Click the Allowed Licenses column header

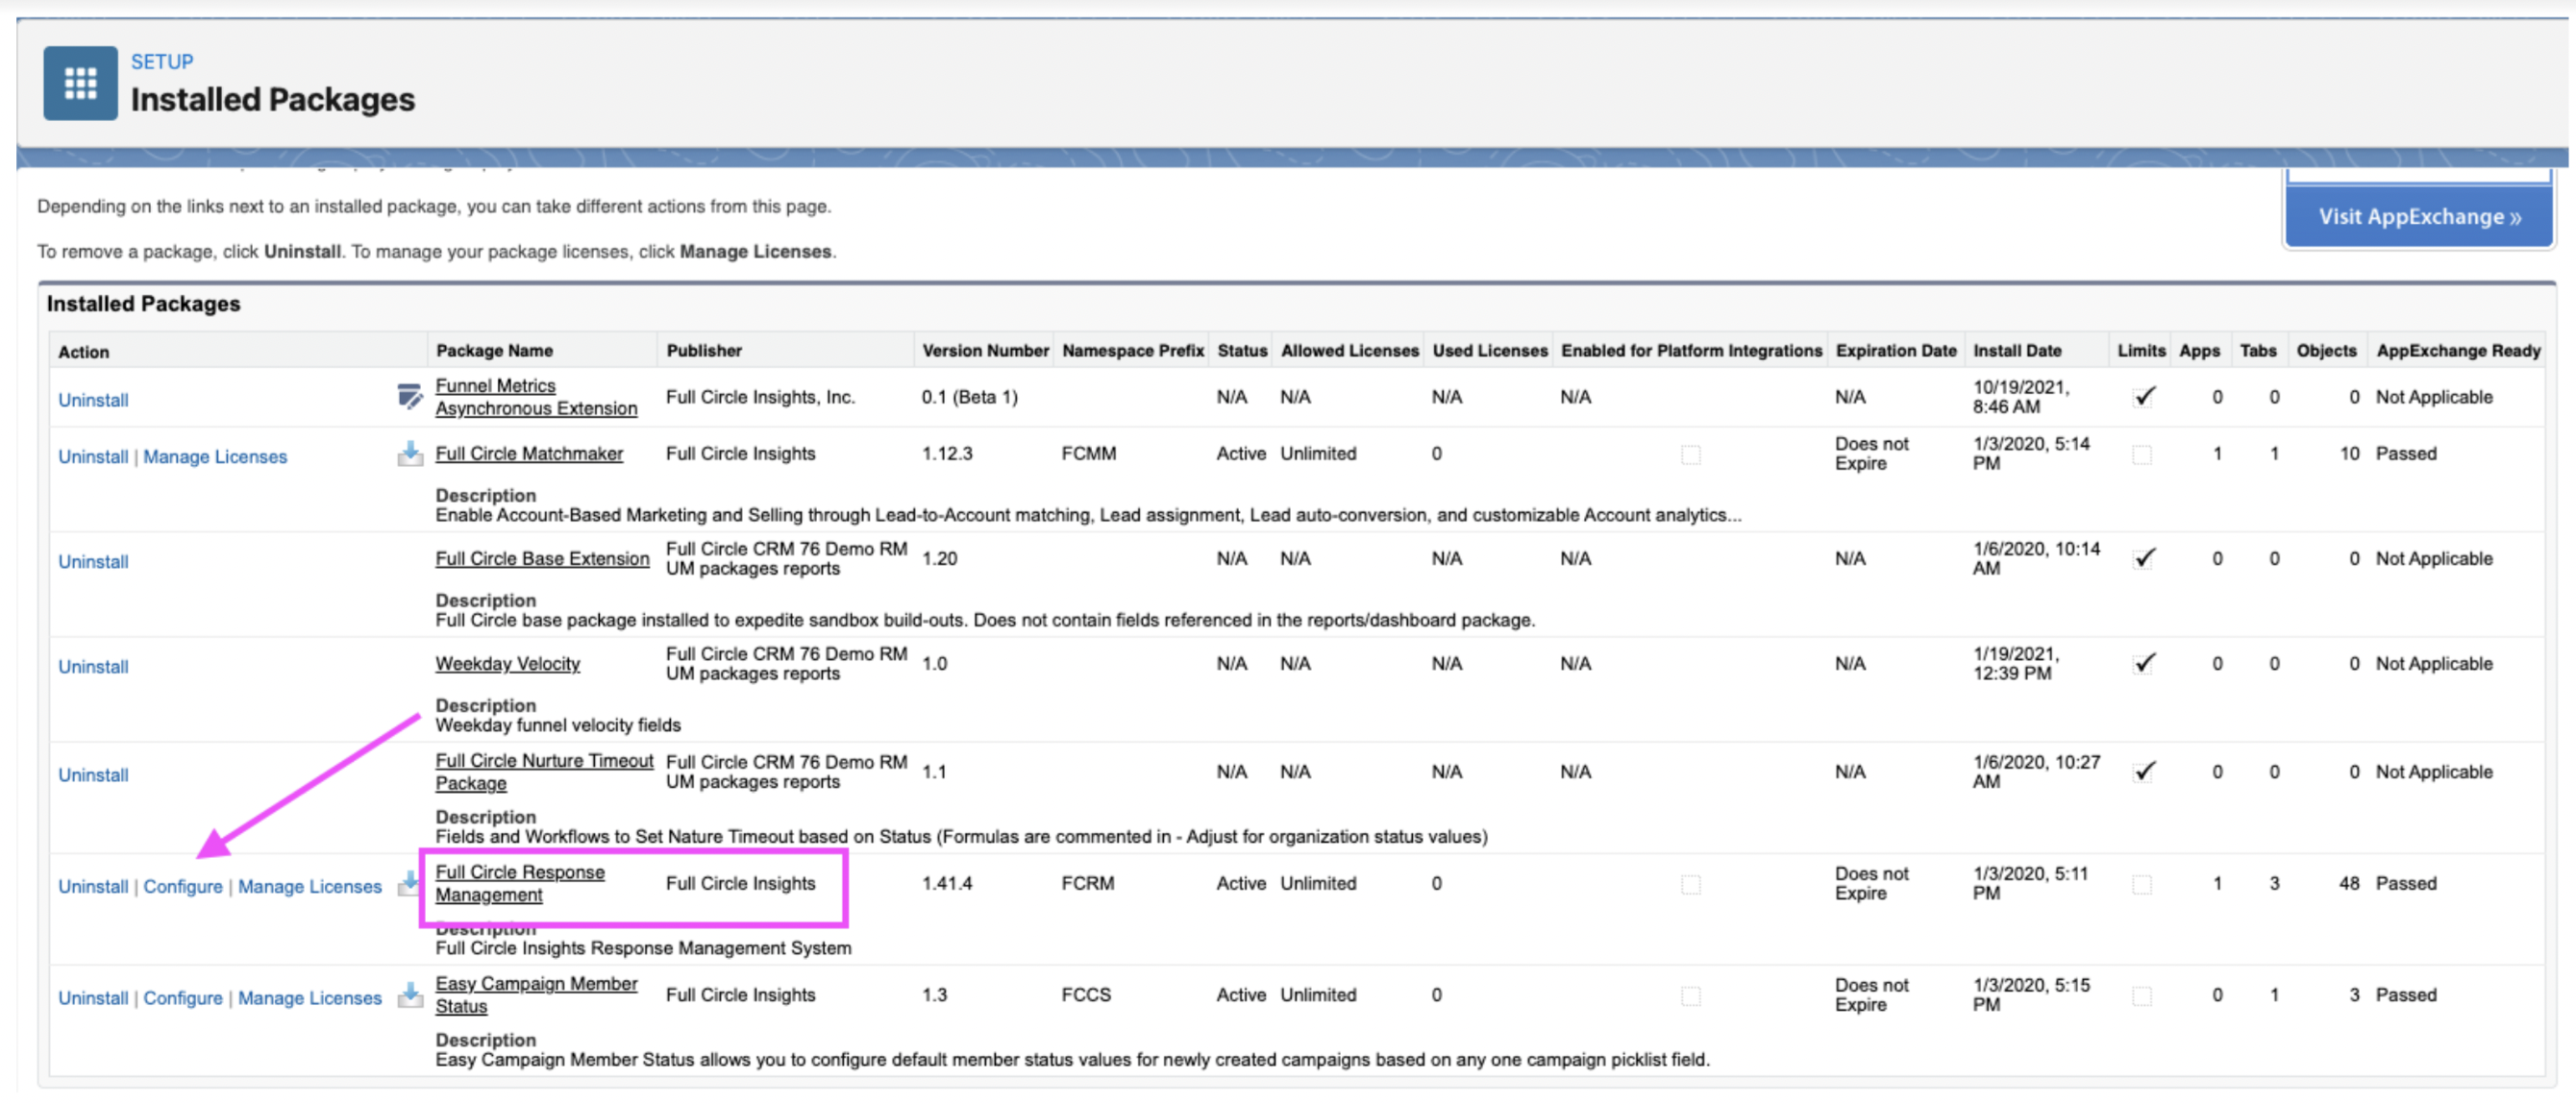pos(1350,351)
